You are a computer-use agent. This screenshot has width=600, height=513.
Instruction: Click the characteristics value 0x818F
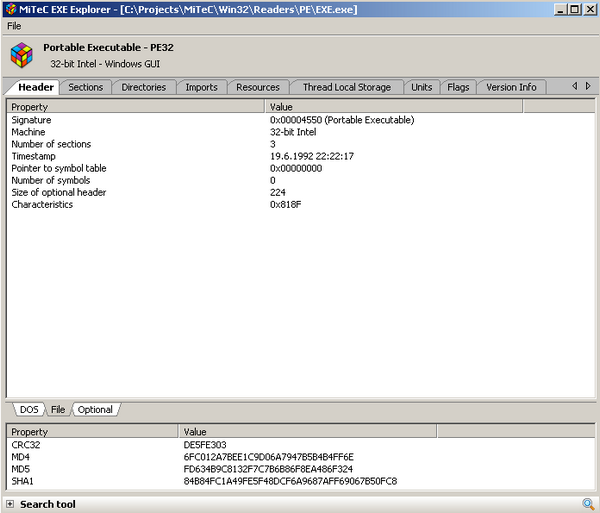click(x=285, y=204)
